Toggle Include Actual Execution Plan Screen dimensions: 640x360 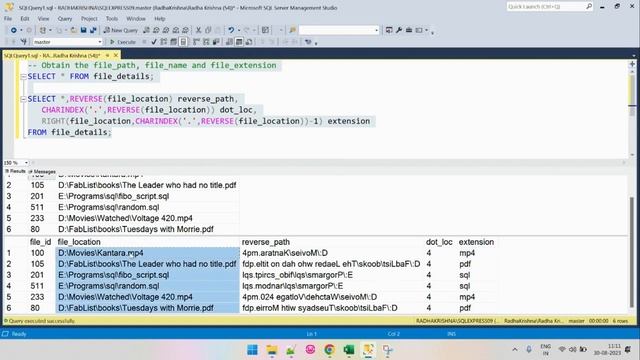tap(196, 42)
